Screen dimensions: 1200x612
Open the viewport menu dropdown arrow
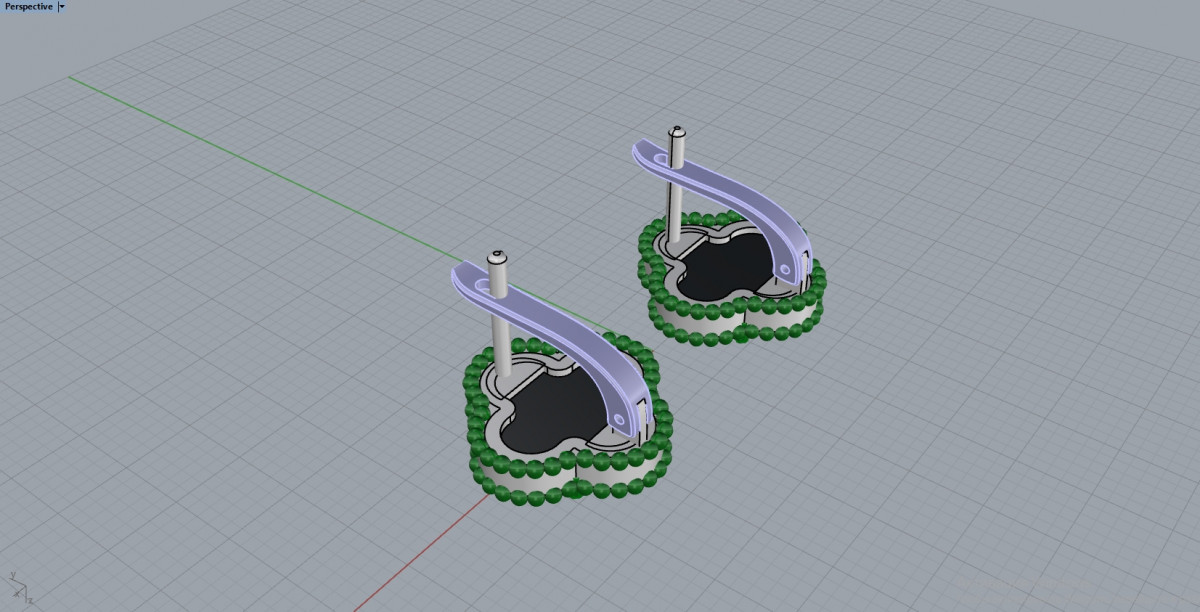[62, 6]
